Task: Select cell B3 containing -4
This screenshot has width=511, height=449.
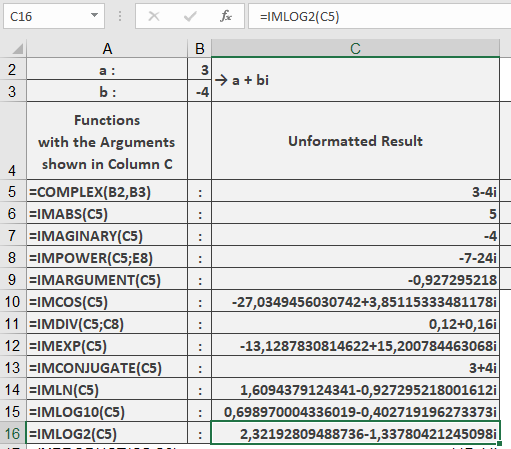Action: [199, 91]
